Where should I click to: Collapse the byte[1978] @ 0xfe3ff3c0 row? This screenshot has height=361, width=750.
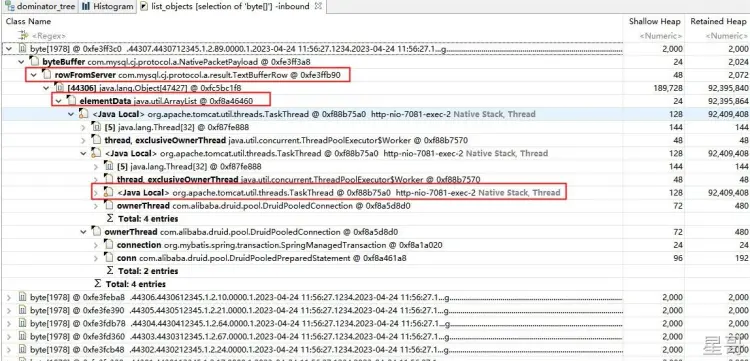[9, 49]
